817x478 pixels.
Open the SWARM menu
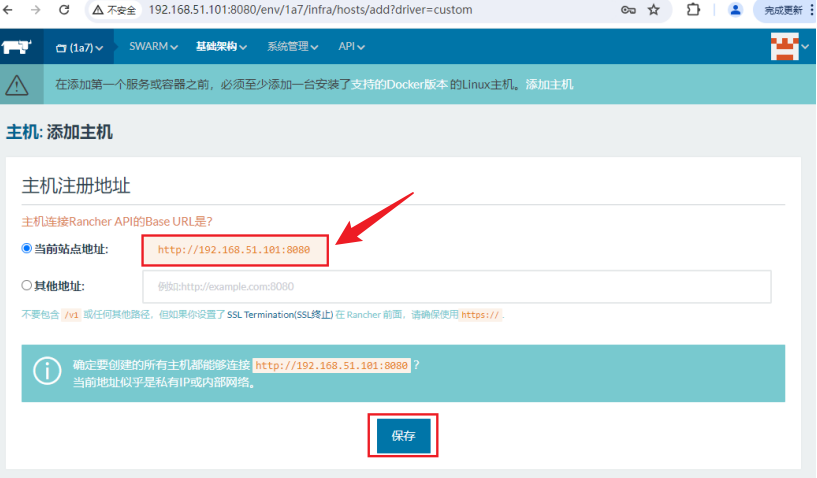coord(153,46)
